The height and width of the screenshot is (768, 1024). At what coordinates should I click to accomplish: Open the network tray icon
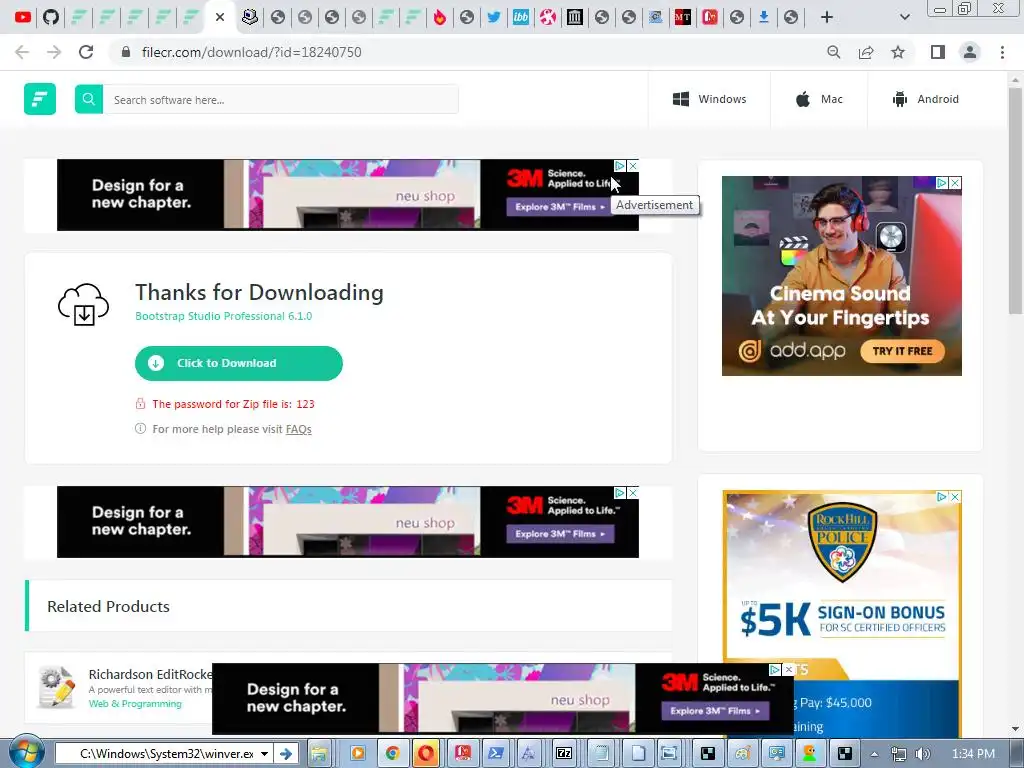click(x=899, y=754)
